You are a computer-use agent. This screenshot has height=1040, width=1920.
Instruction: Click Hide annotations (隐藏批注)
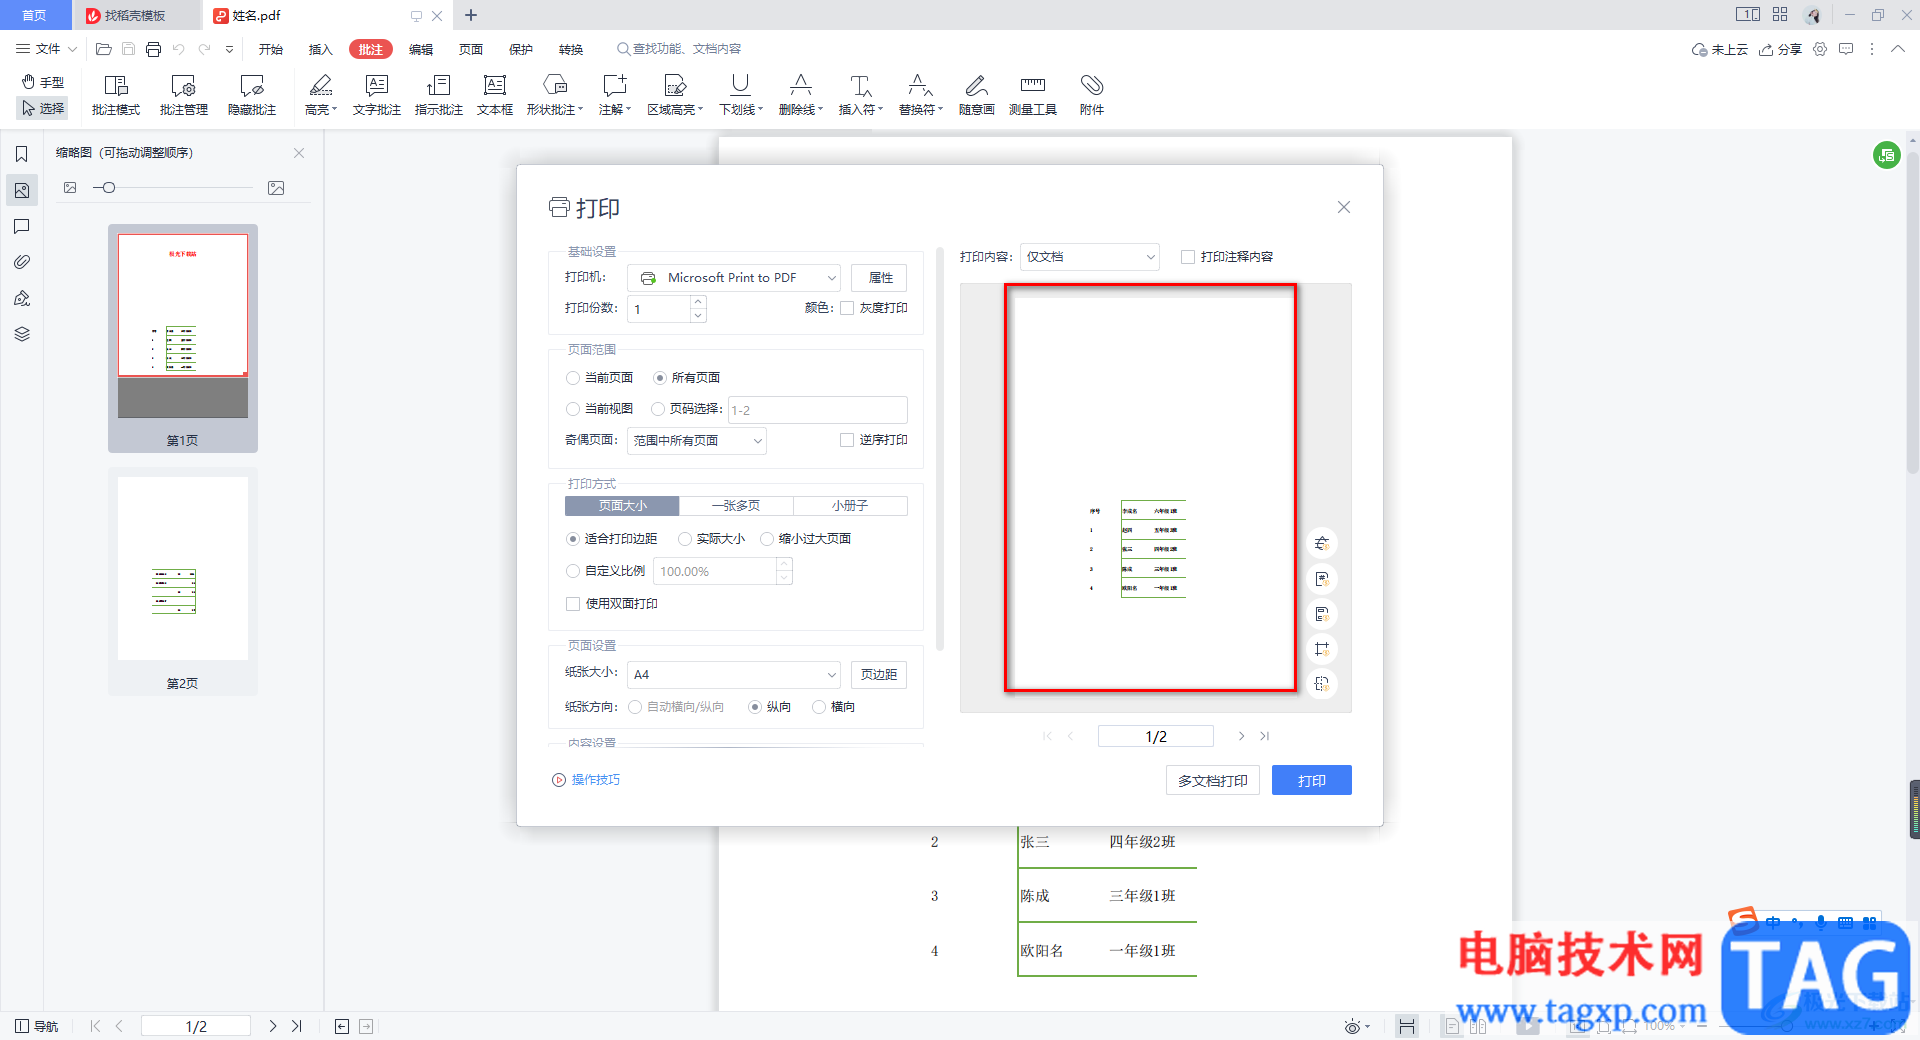252,95
